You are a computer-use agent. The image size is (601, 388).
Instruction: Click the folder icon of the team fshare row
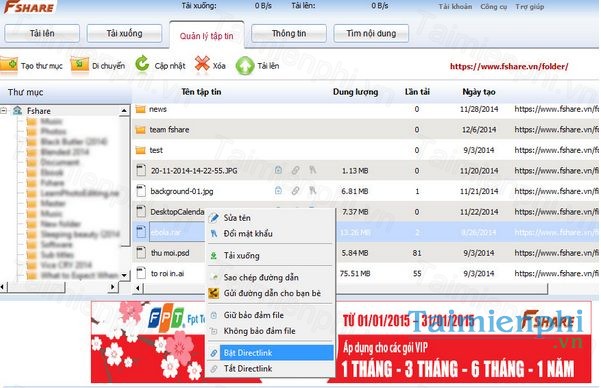140,130
